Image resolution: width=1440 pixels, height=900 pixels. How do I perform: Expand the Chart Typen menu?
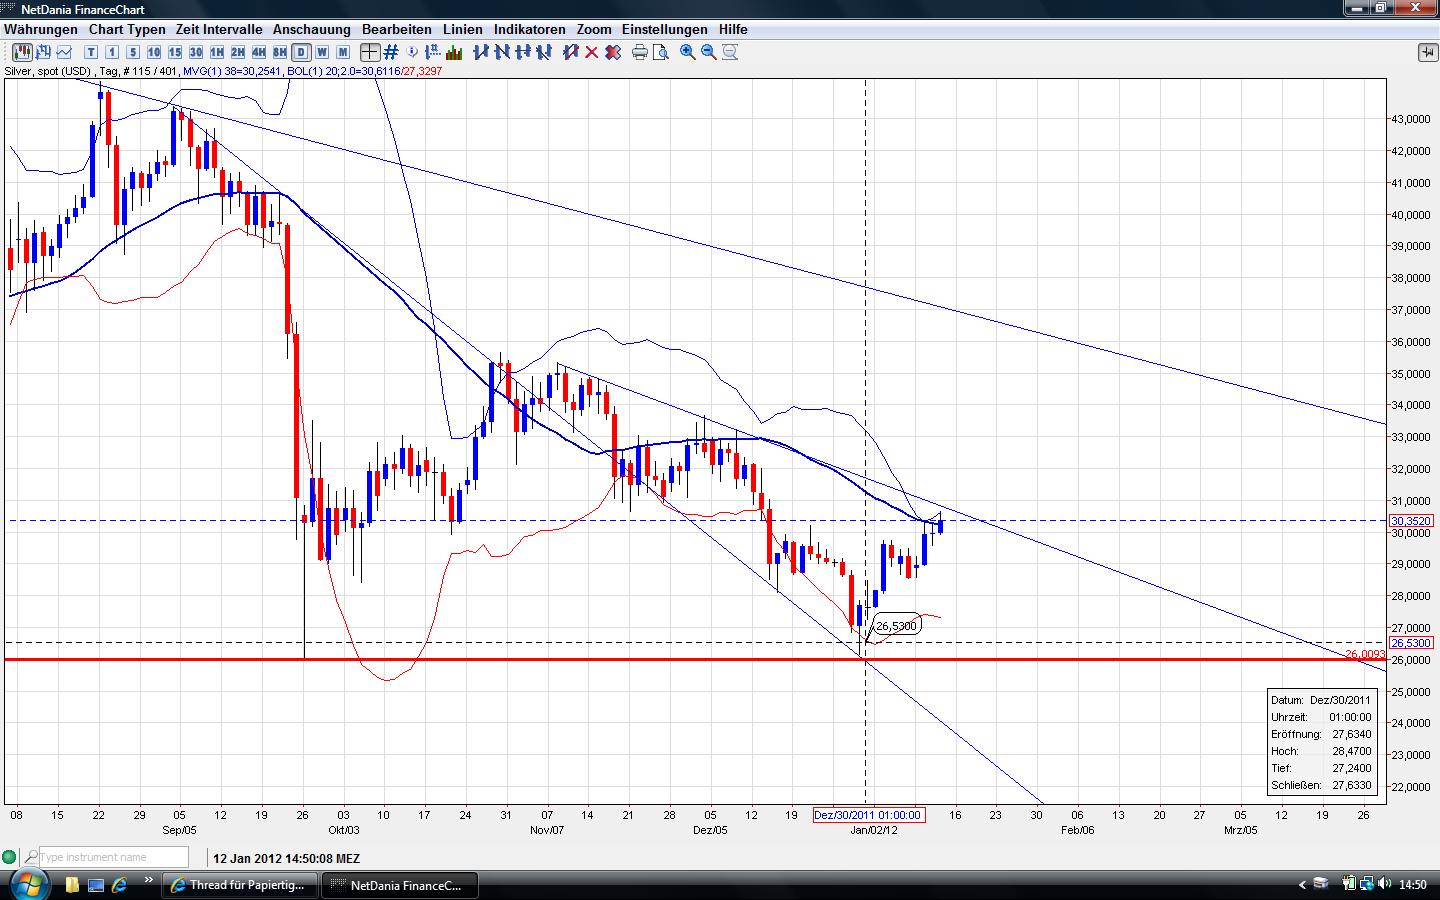point(127,29)
